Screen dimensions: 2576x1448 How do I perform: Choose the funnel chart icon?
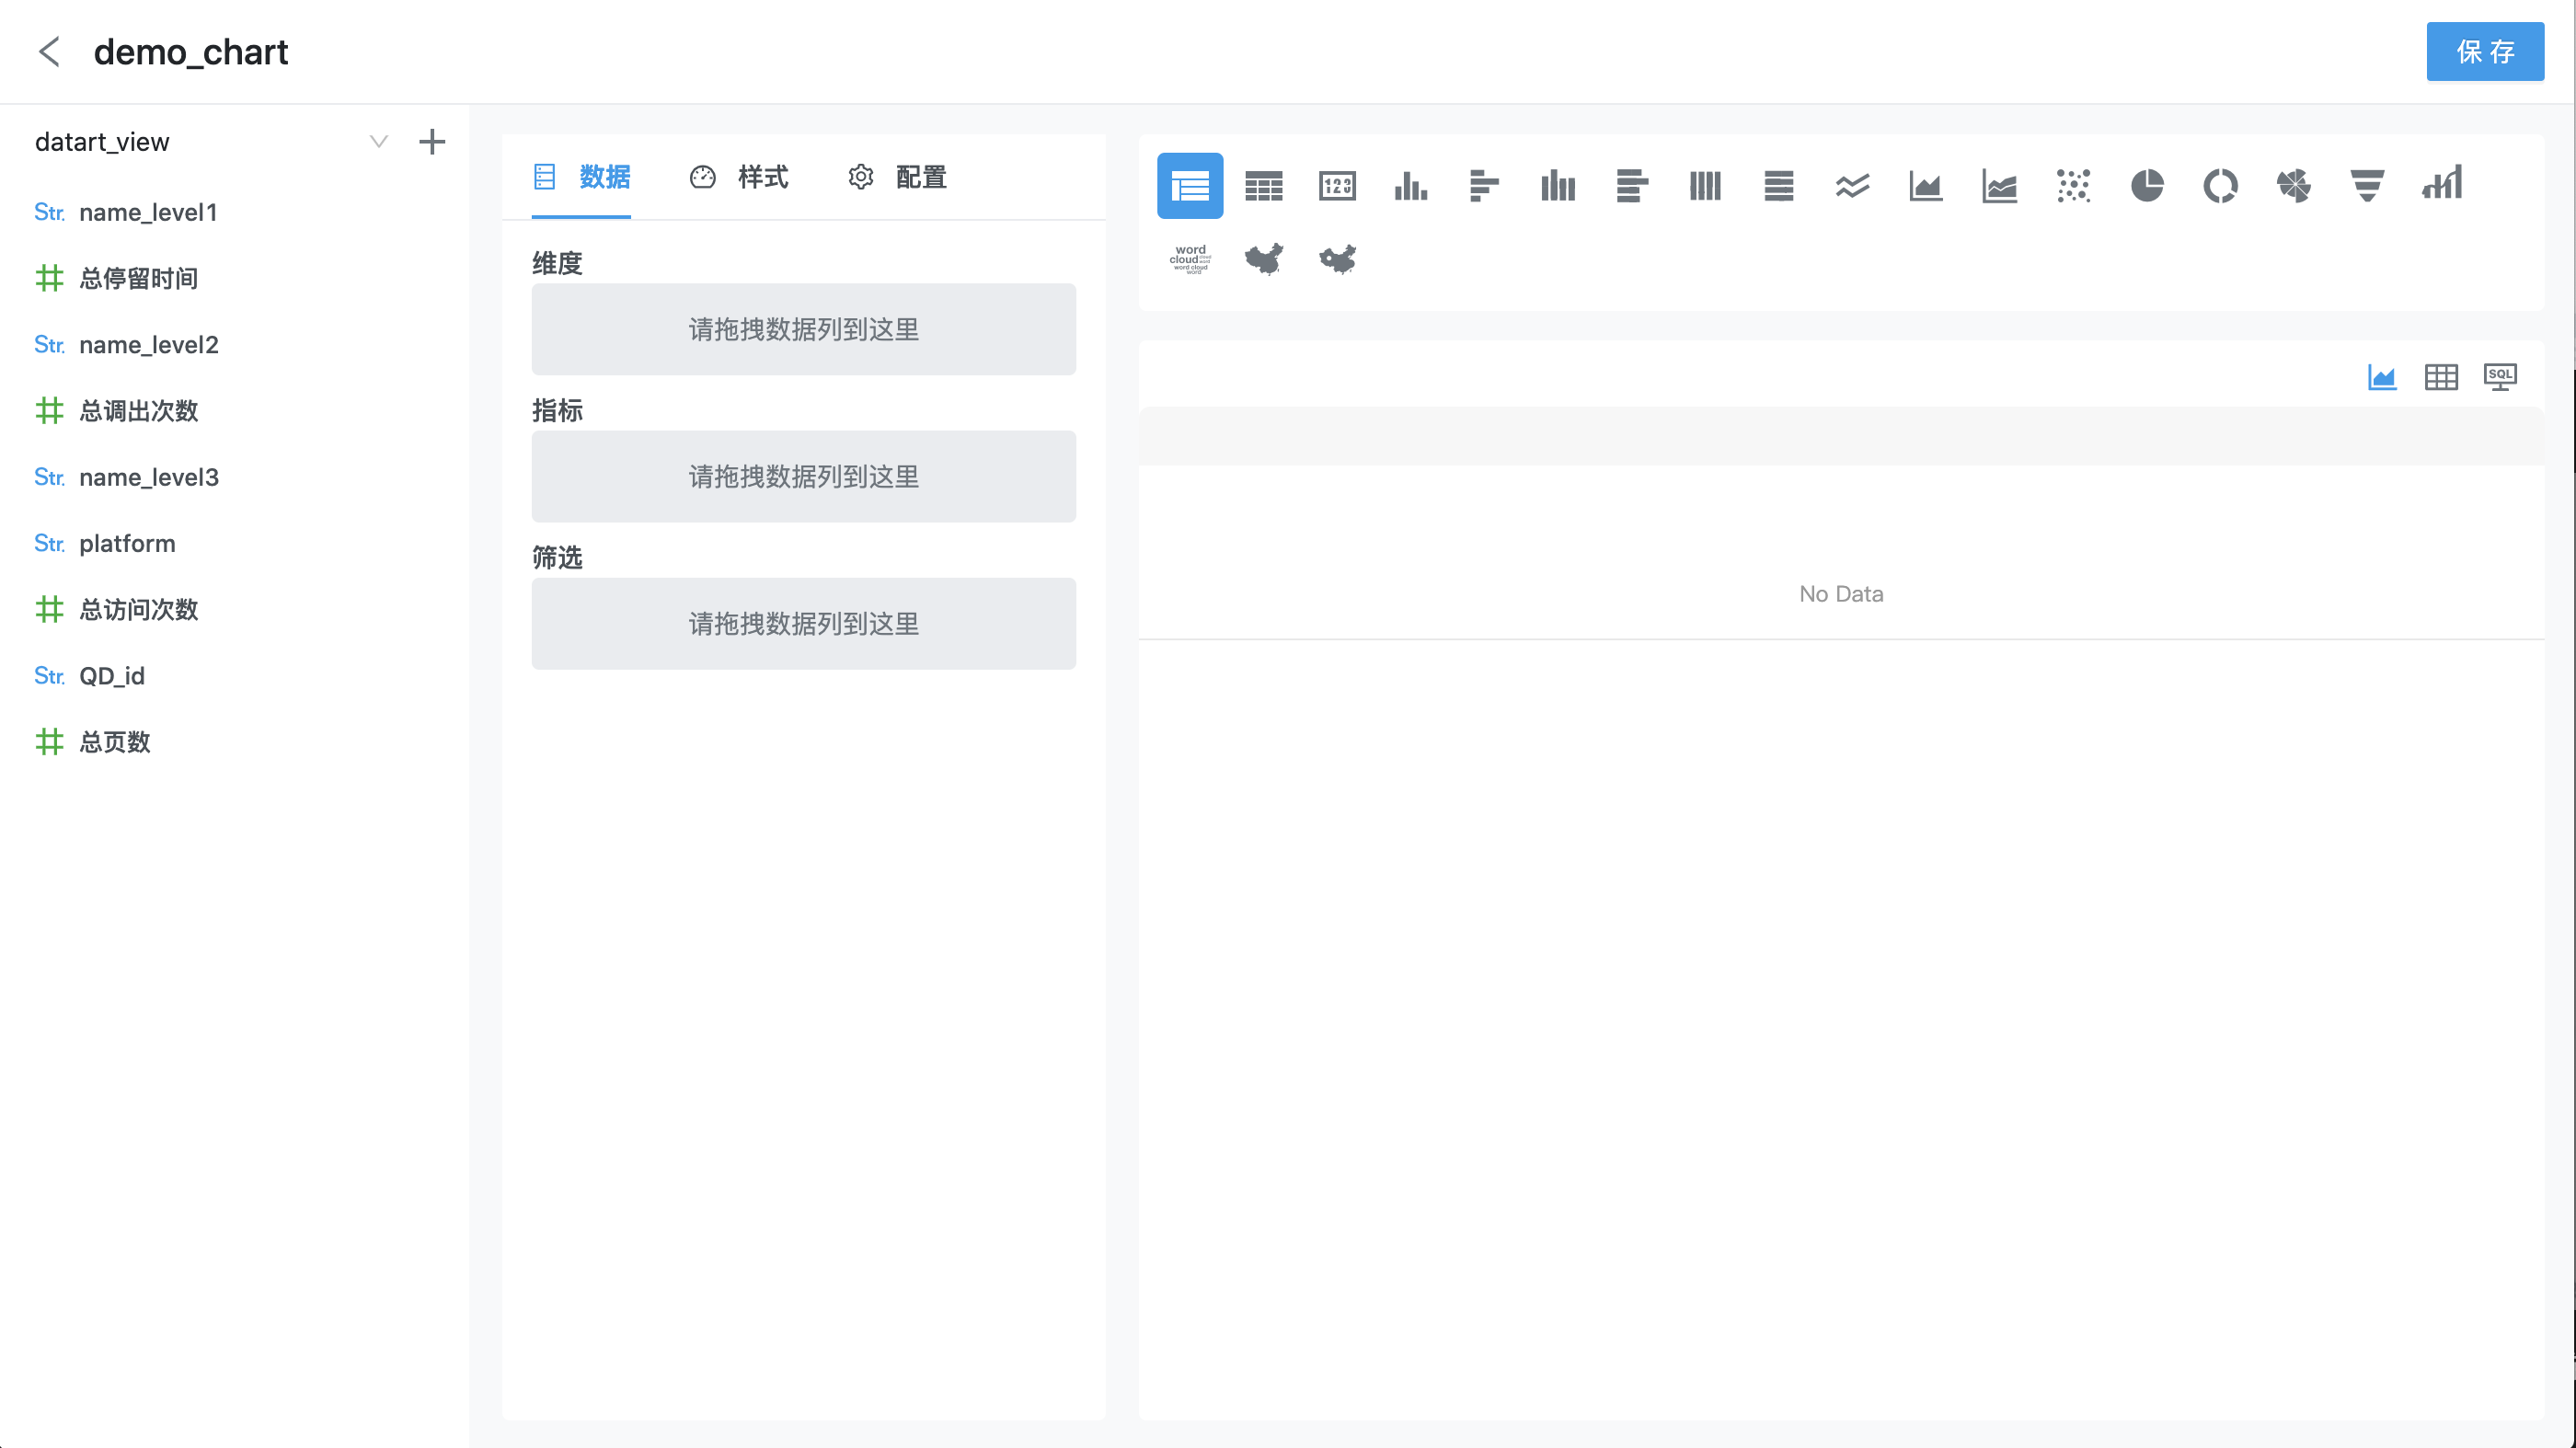point(2367,185)
